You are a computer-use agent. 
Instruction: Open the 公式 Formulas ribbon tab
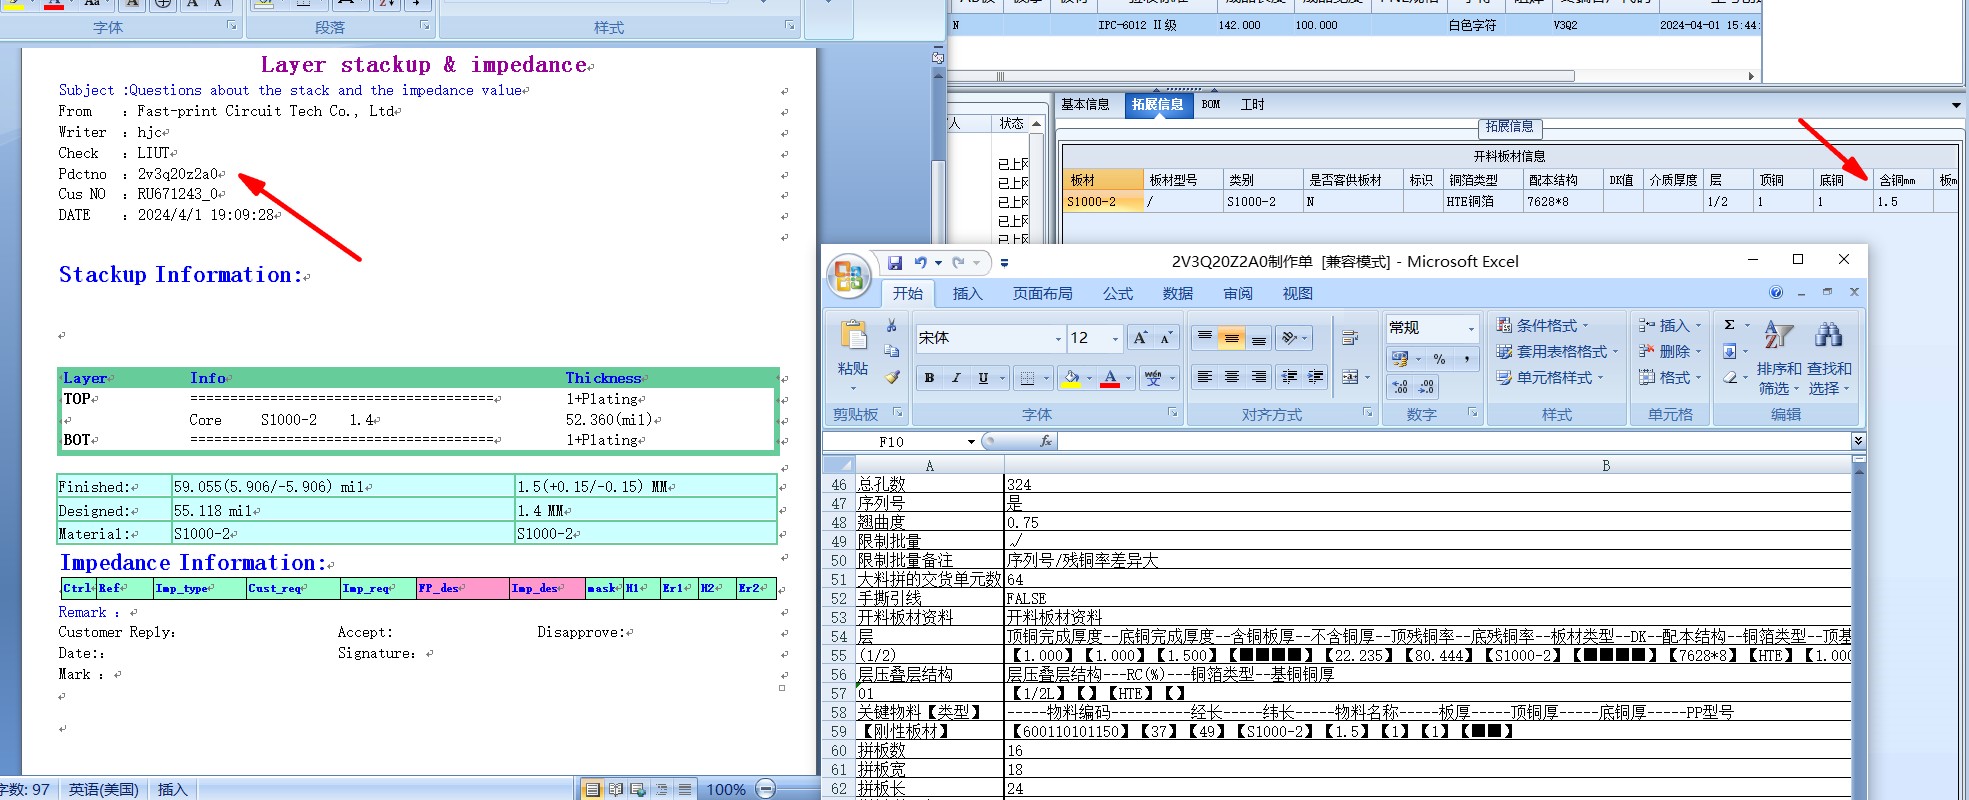pyautogui.click(x=1118, y=293)
